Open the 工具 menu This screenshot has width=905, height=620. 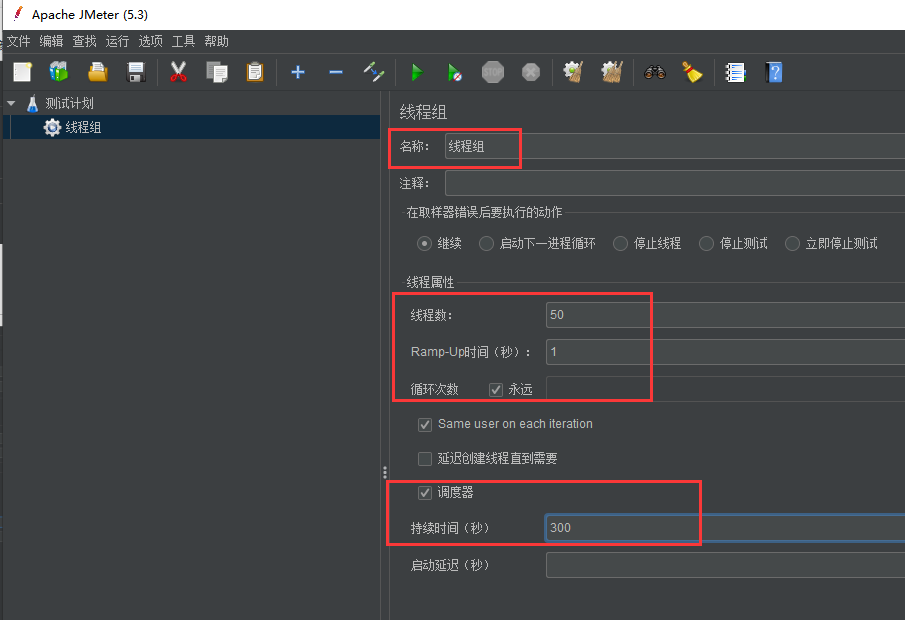184,42
